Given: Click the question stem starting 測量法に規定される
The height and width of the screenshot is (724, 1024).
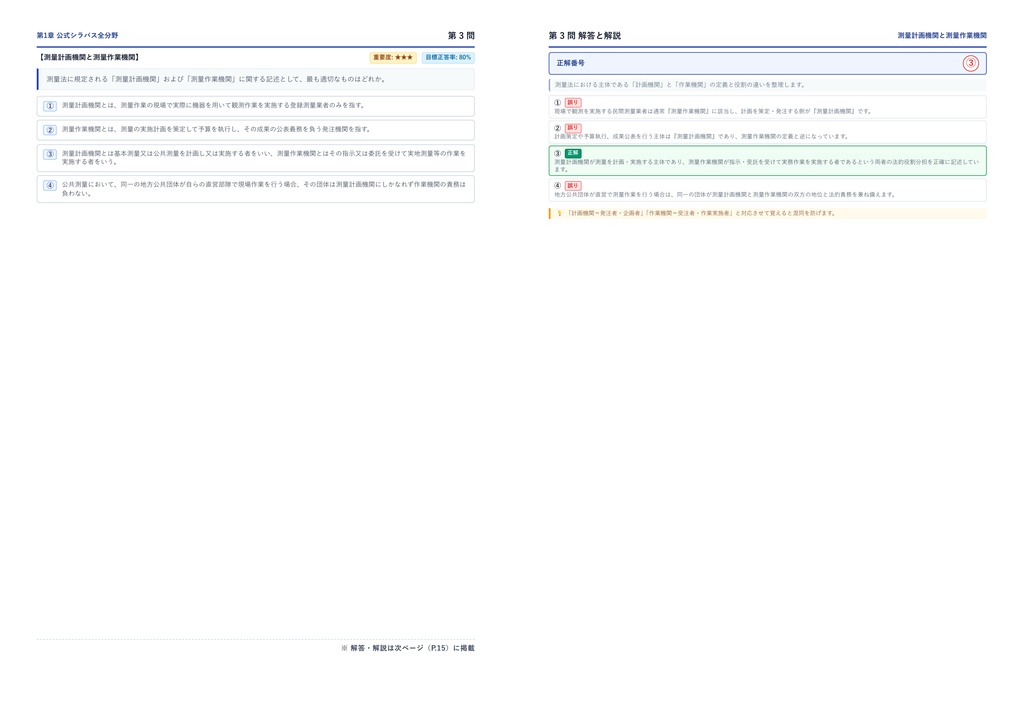Looking at the screenshot, I should 216,79.
